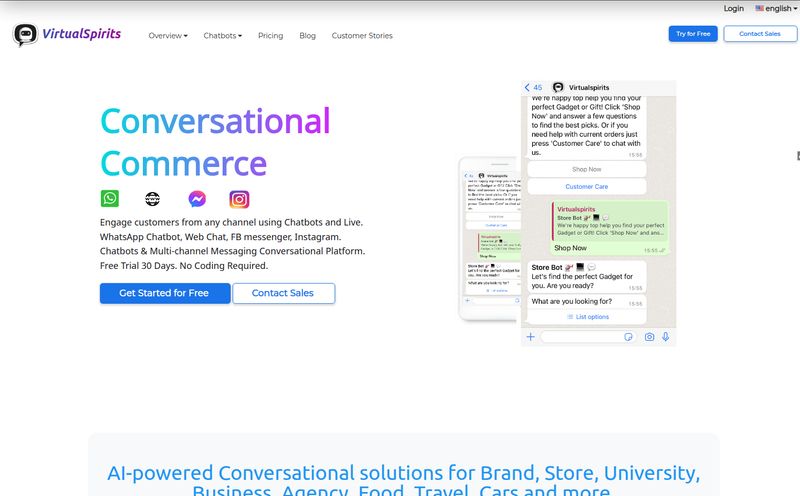Click the chat message input field
The height and width of the screenshot is (496, 800).
click(587, 337)
